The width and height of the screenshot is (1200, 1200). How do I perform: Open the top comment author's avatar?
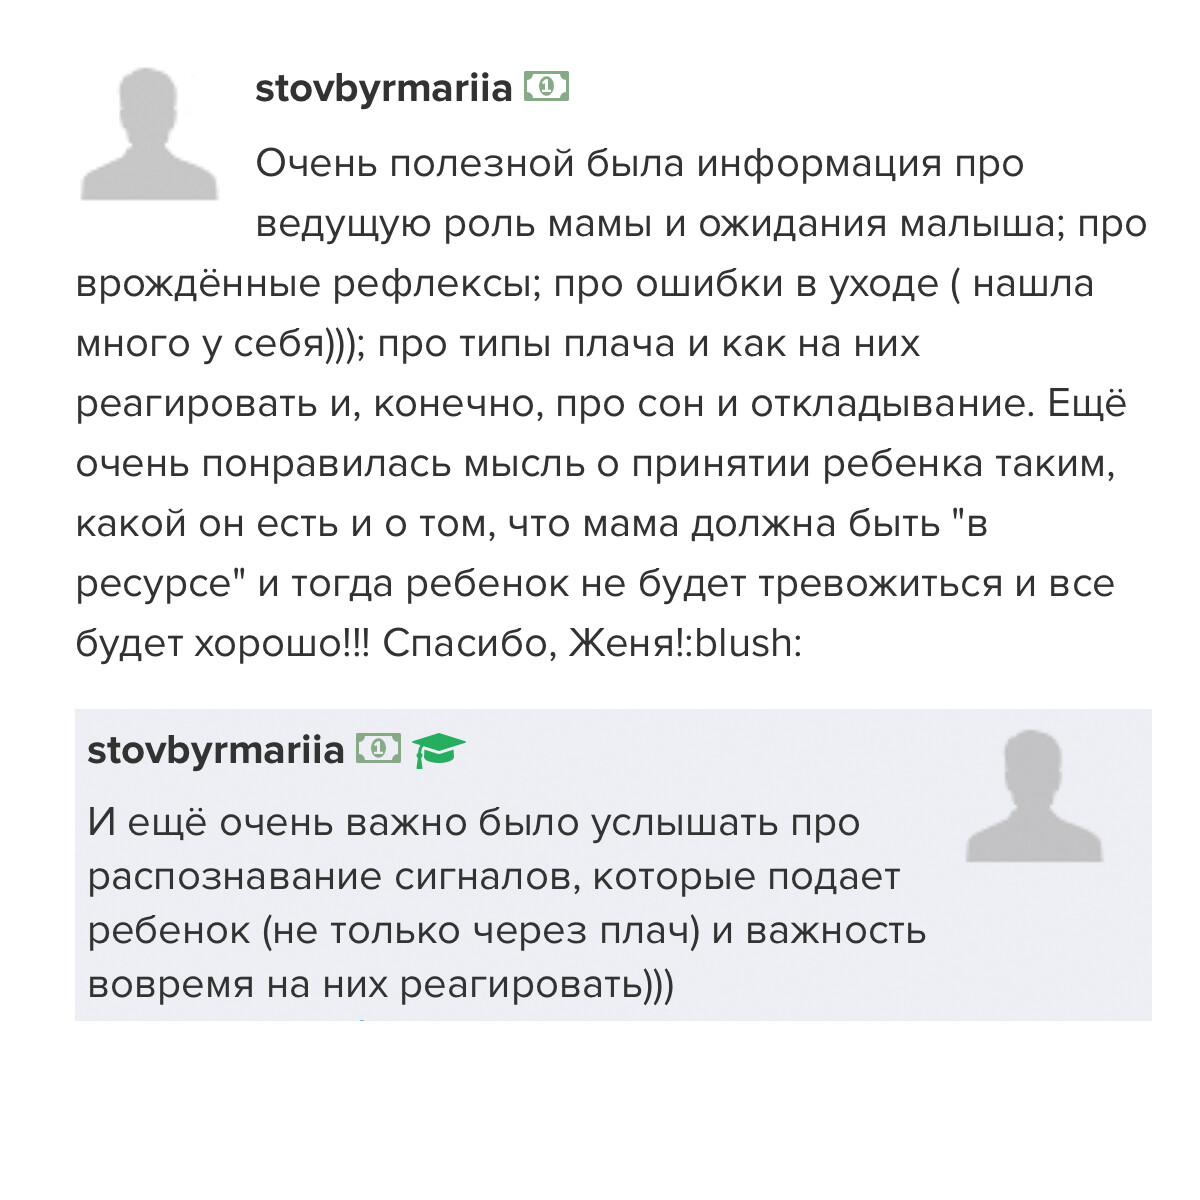pos(150,135)
